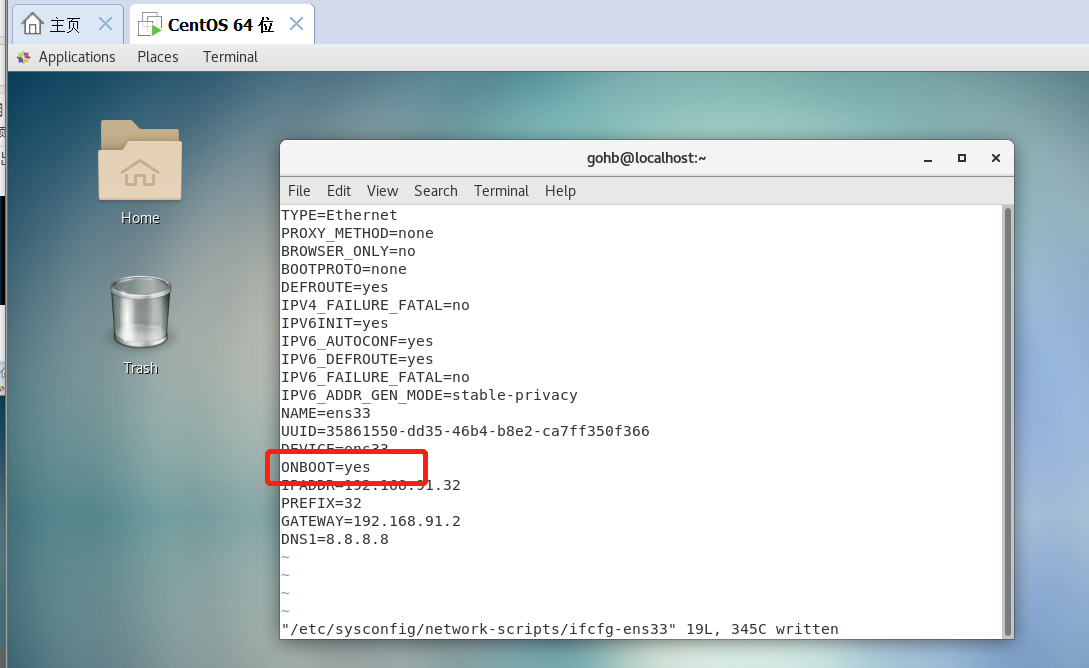Screen dimensions: 1089x668
Task: Maximize the gohb@localhost terminal window
Action: (961, 158)
